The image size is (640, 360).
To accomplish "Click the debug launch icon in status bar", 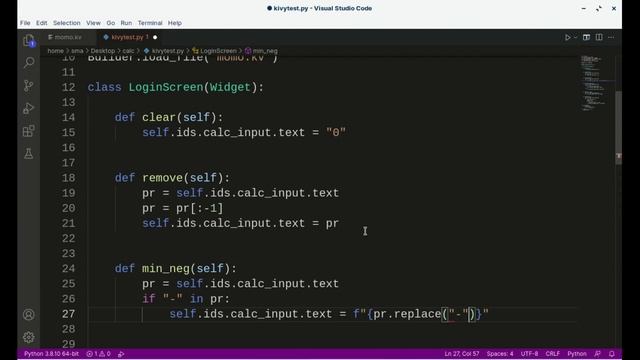I will tap(121, 354).
